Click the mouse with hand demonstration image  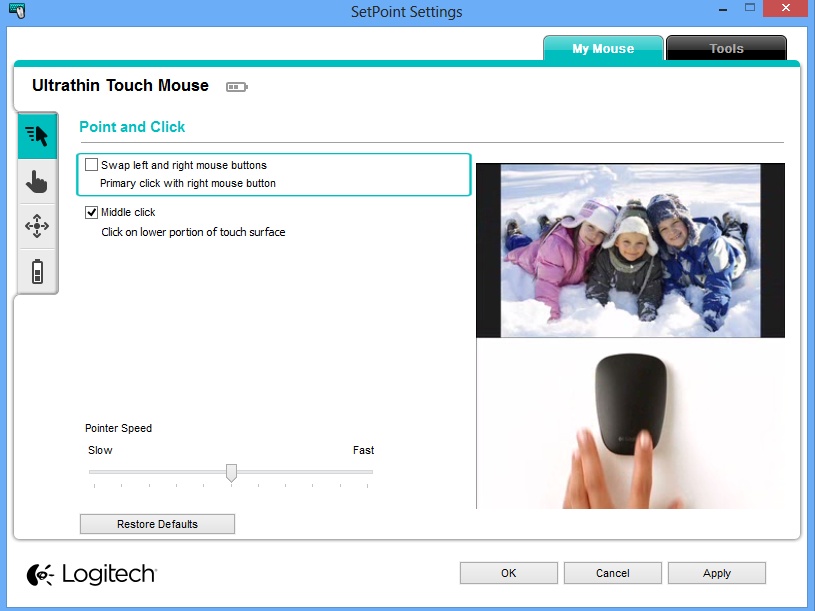630,423
